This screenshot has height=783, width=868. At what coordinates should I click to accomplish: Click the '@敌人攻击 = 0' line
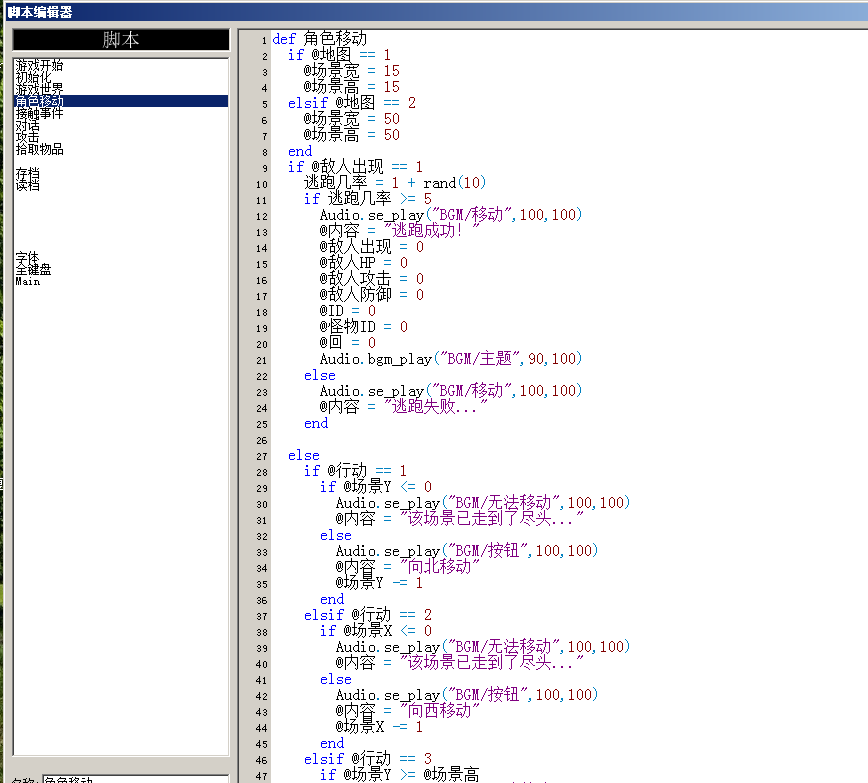371,279
